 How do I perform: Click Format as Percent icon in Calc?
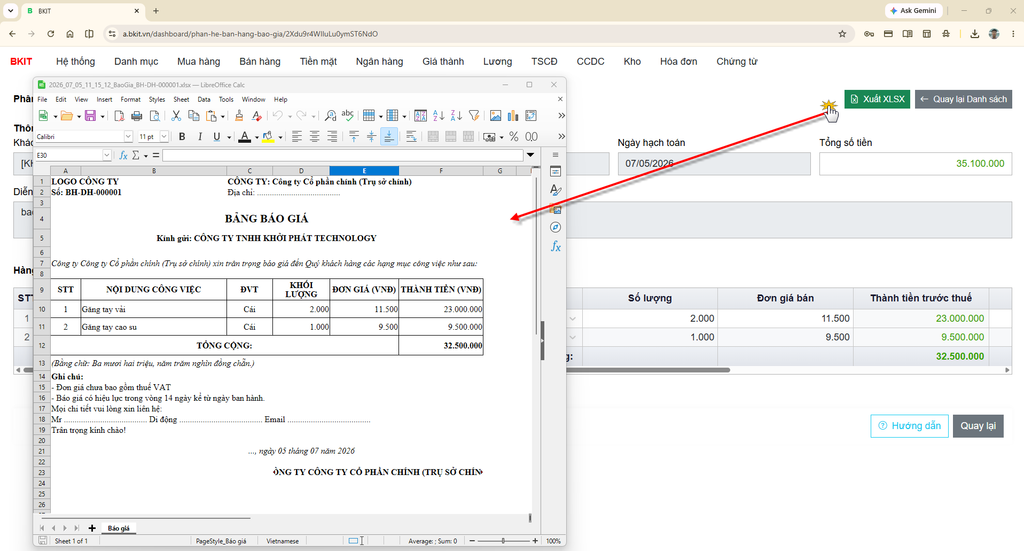click(514, 136)
